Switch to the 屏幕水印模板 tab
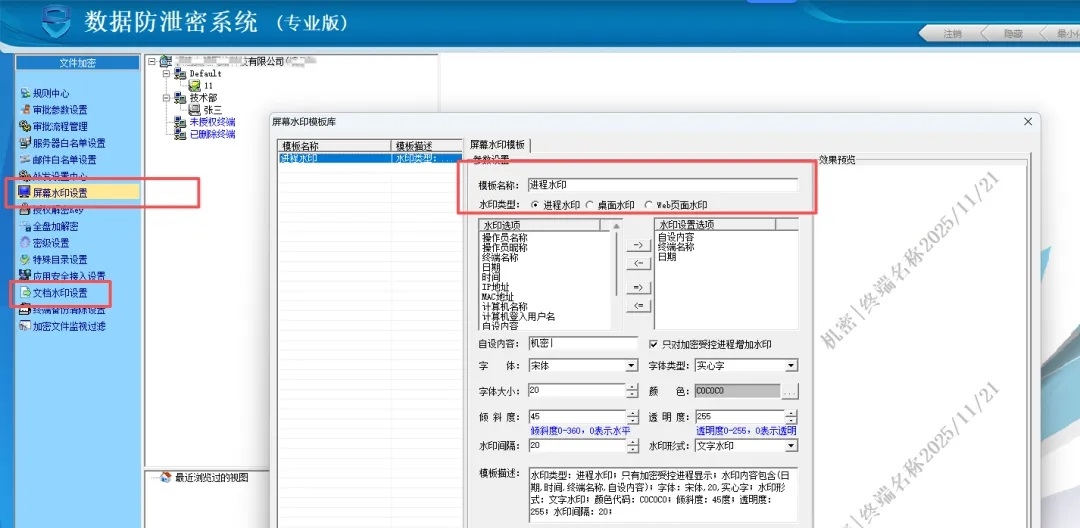The image size is (1080, 528). tap(498, 145)
